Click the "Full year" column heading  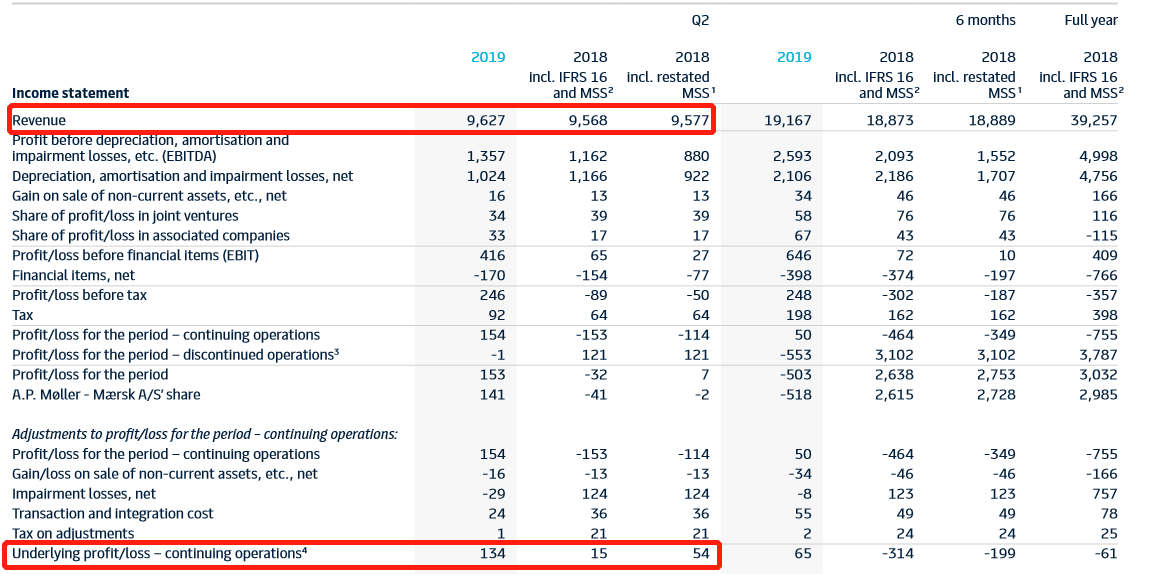pos(1091,21)
